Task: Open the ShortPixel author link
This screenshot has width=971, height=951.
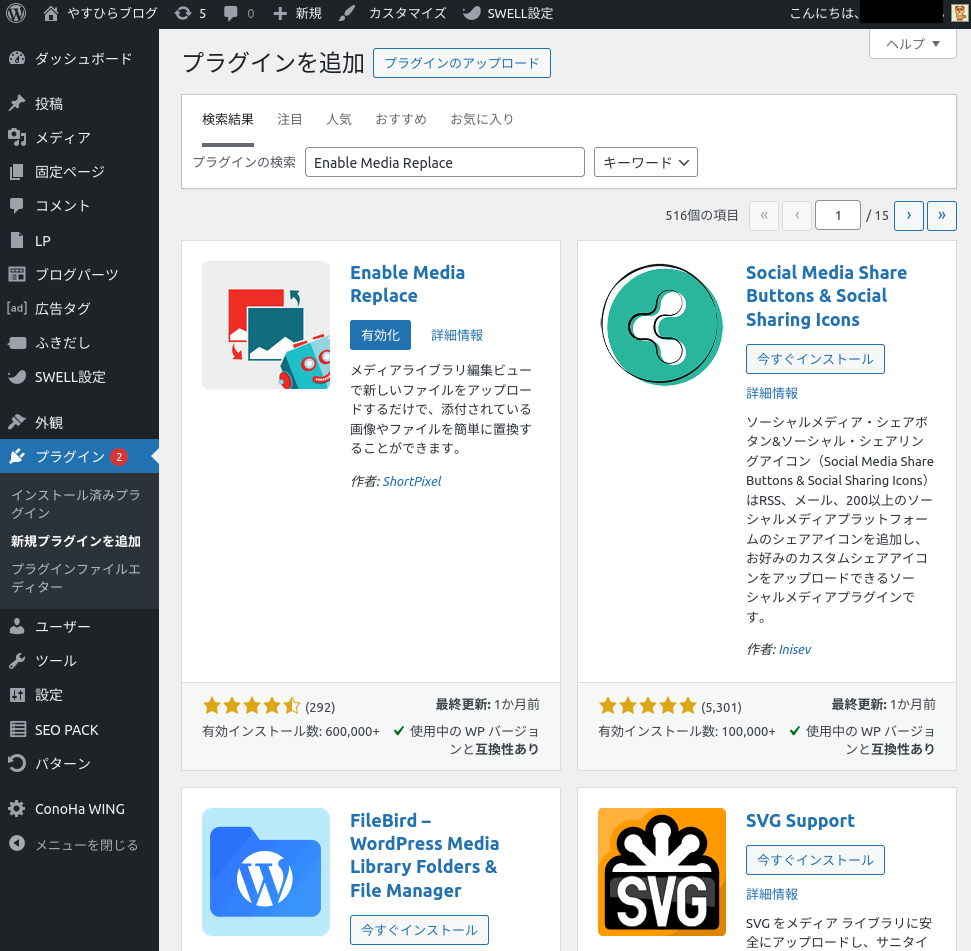Action: point(411,481)
